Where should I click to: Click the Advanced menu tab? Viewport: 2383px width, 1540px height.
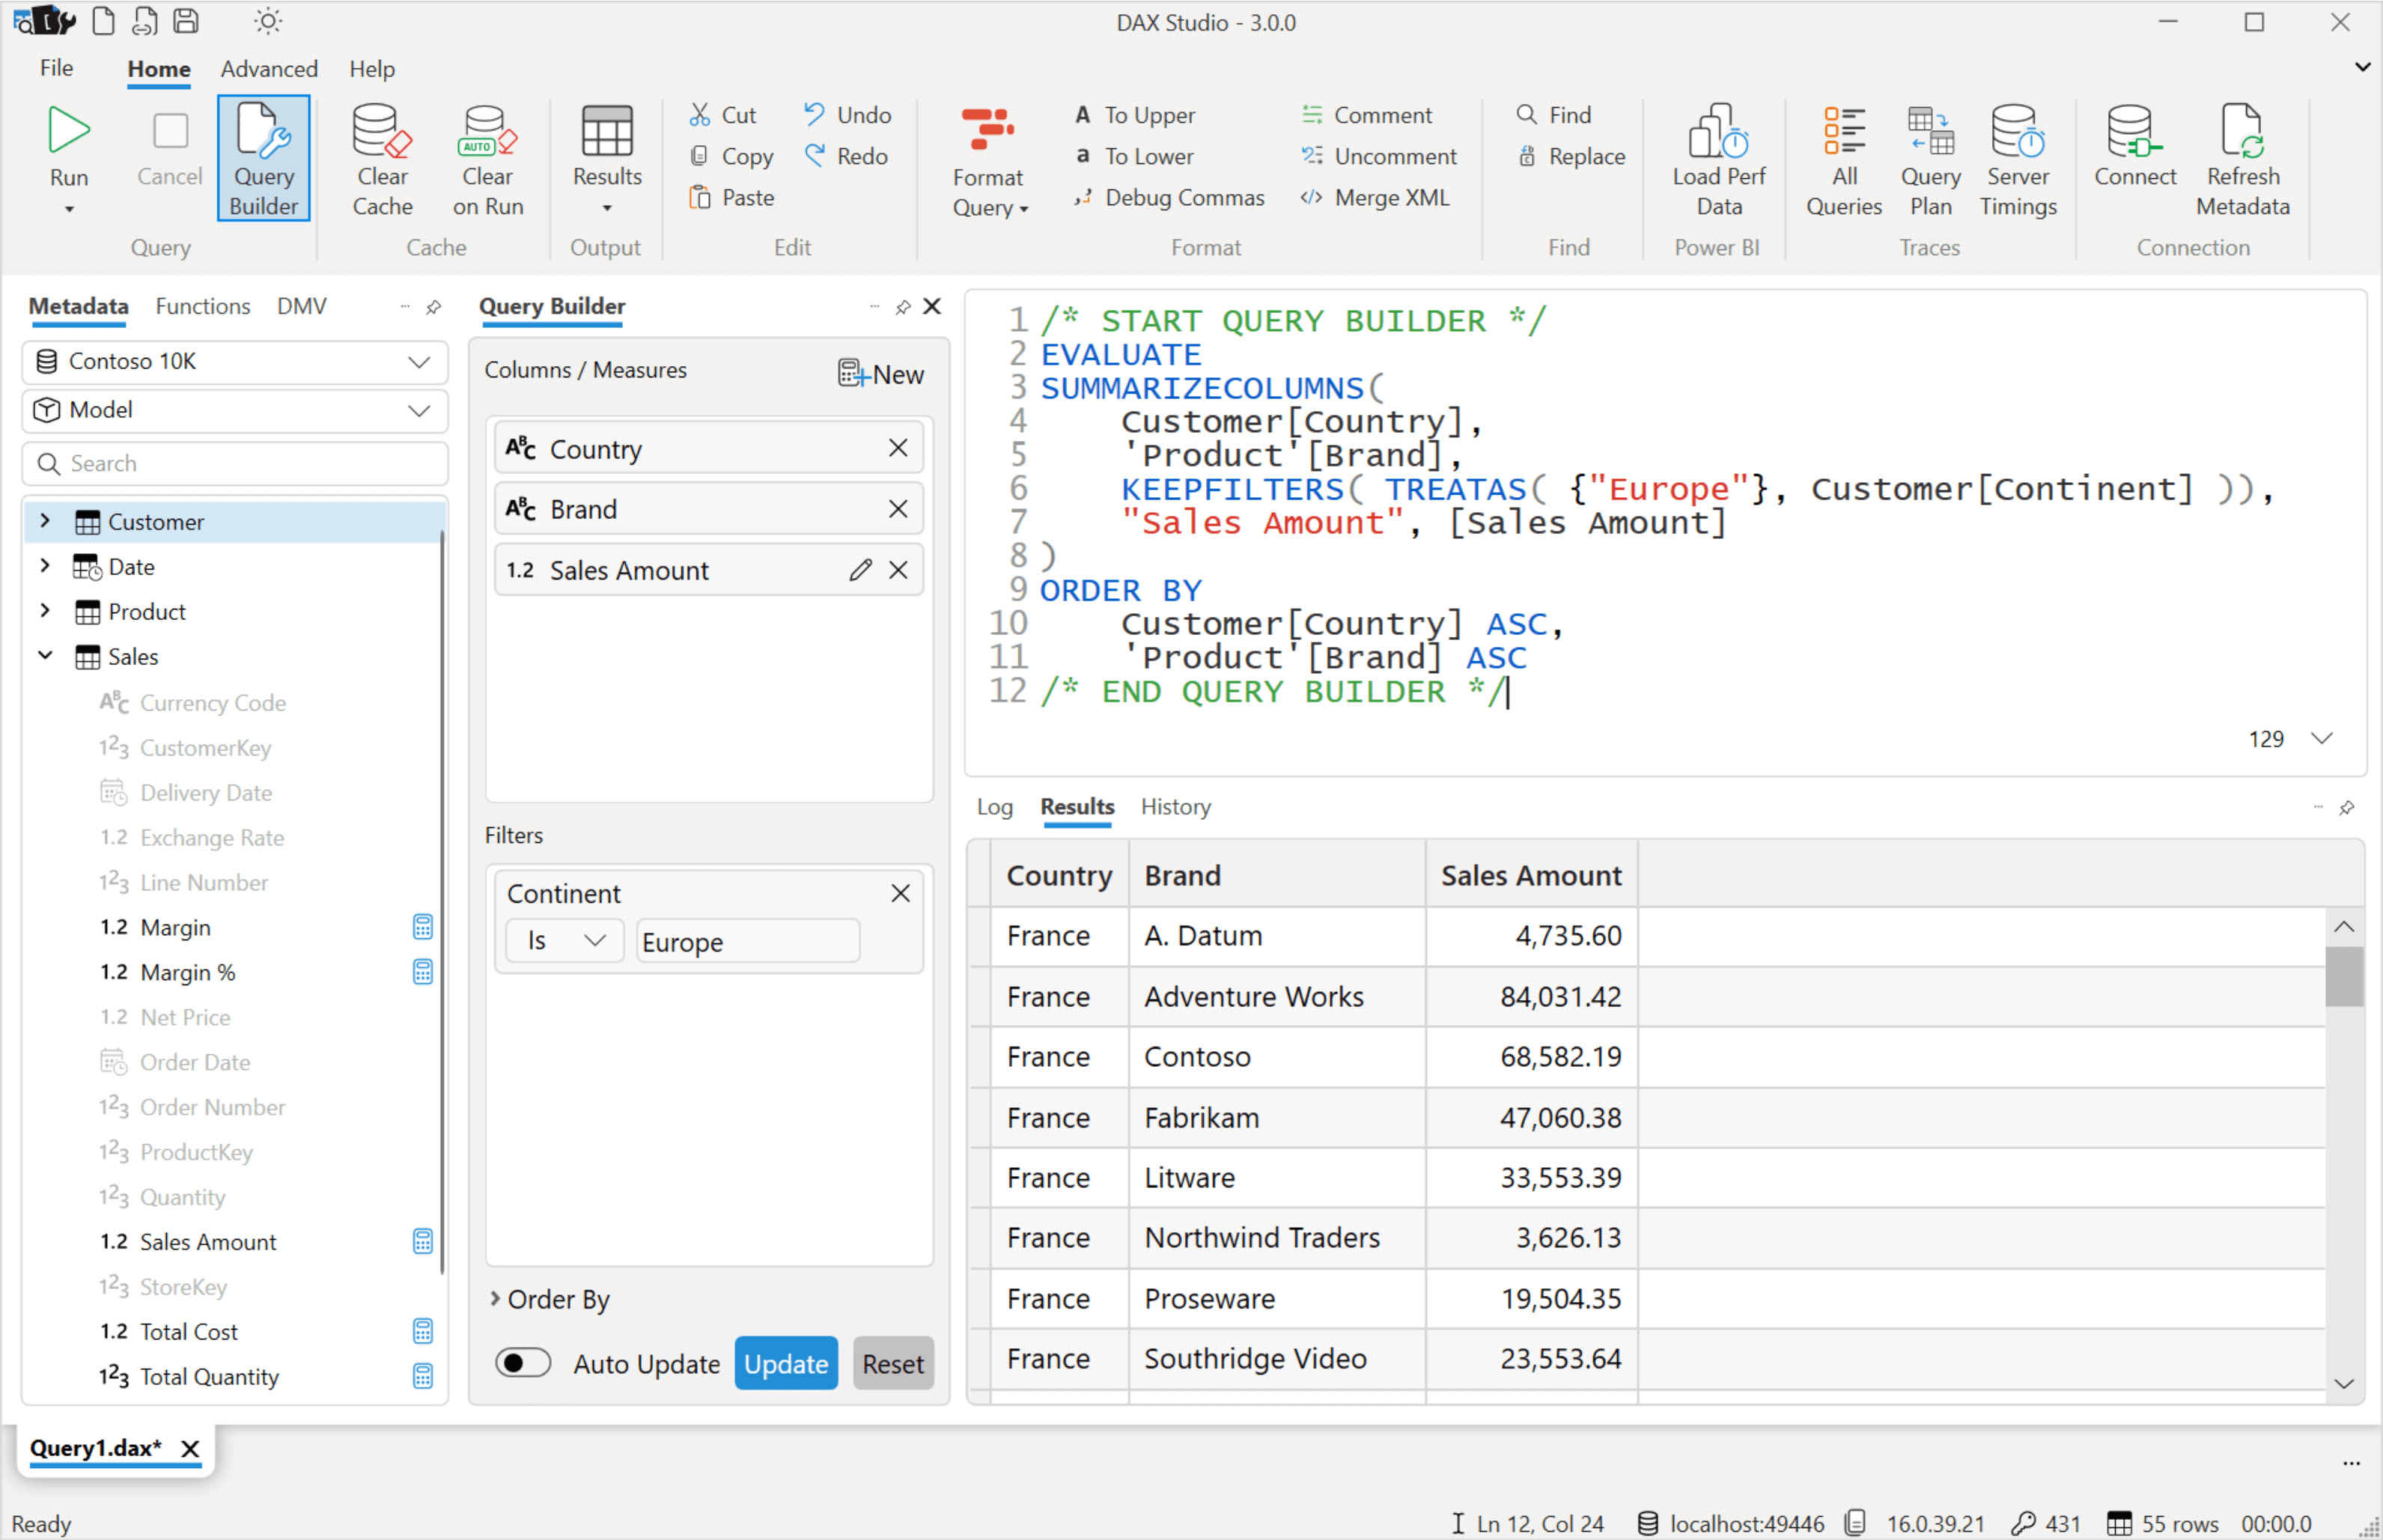(267, 66)
